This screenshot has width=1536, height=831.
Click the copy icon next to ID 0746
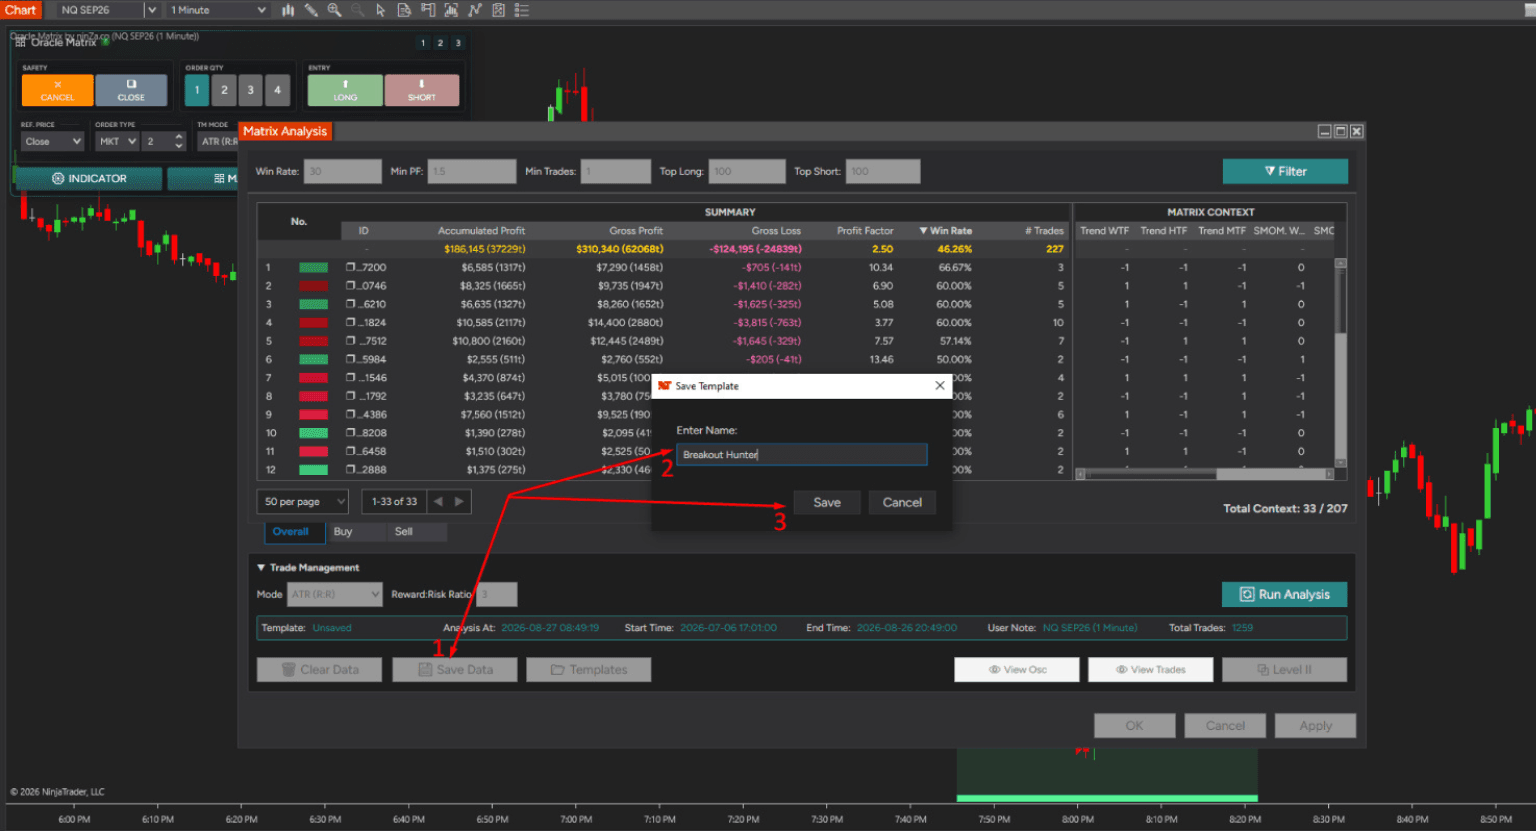point(351,286)
